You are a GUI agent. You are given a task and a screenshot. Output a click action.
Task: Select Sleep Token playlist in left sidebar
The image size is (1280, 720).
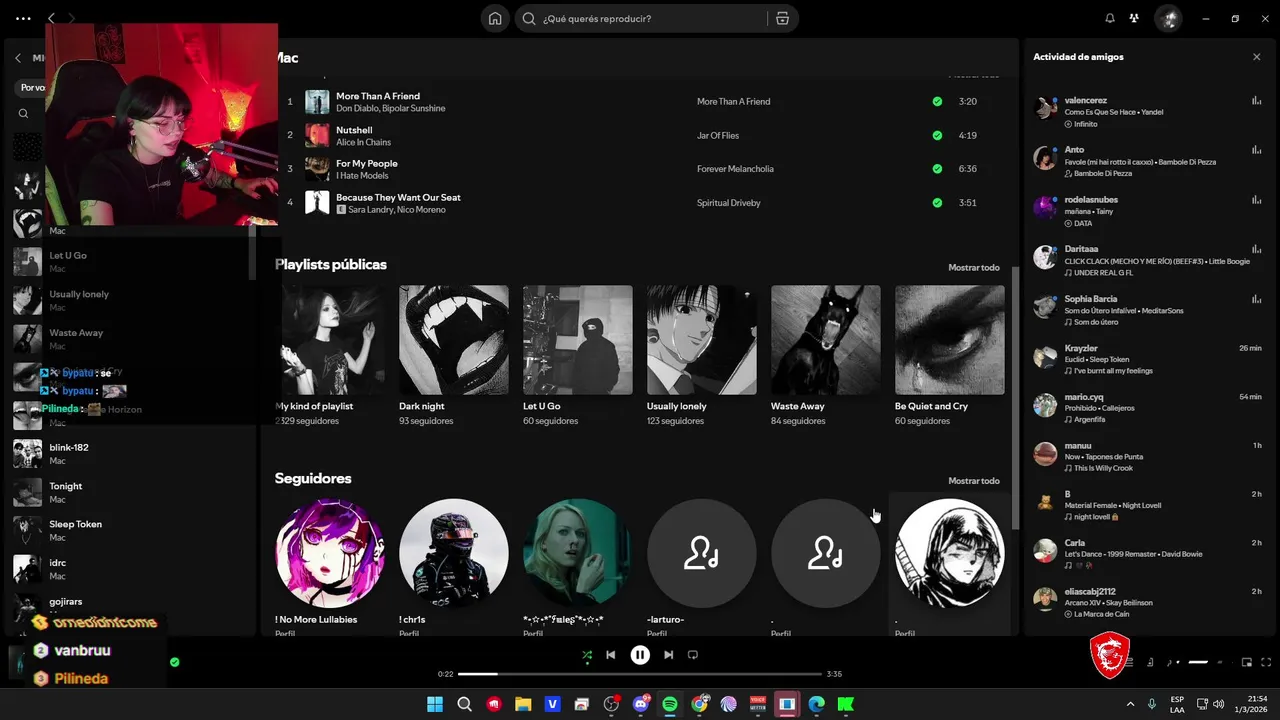[130, 530]
